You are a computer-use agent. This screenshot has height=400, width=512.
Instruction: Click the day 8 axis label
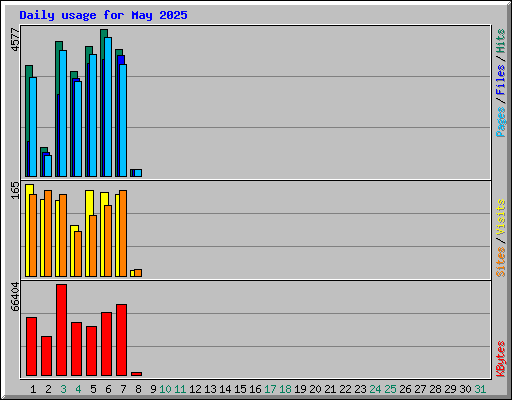click(x=138, y=389)
